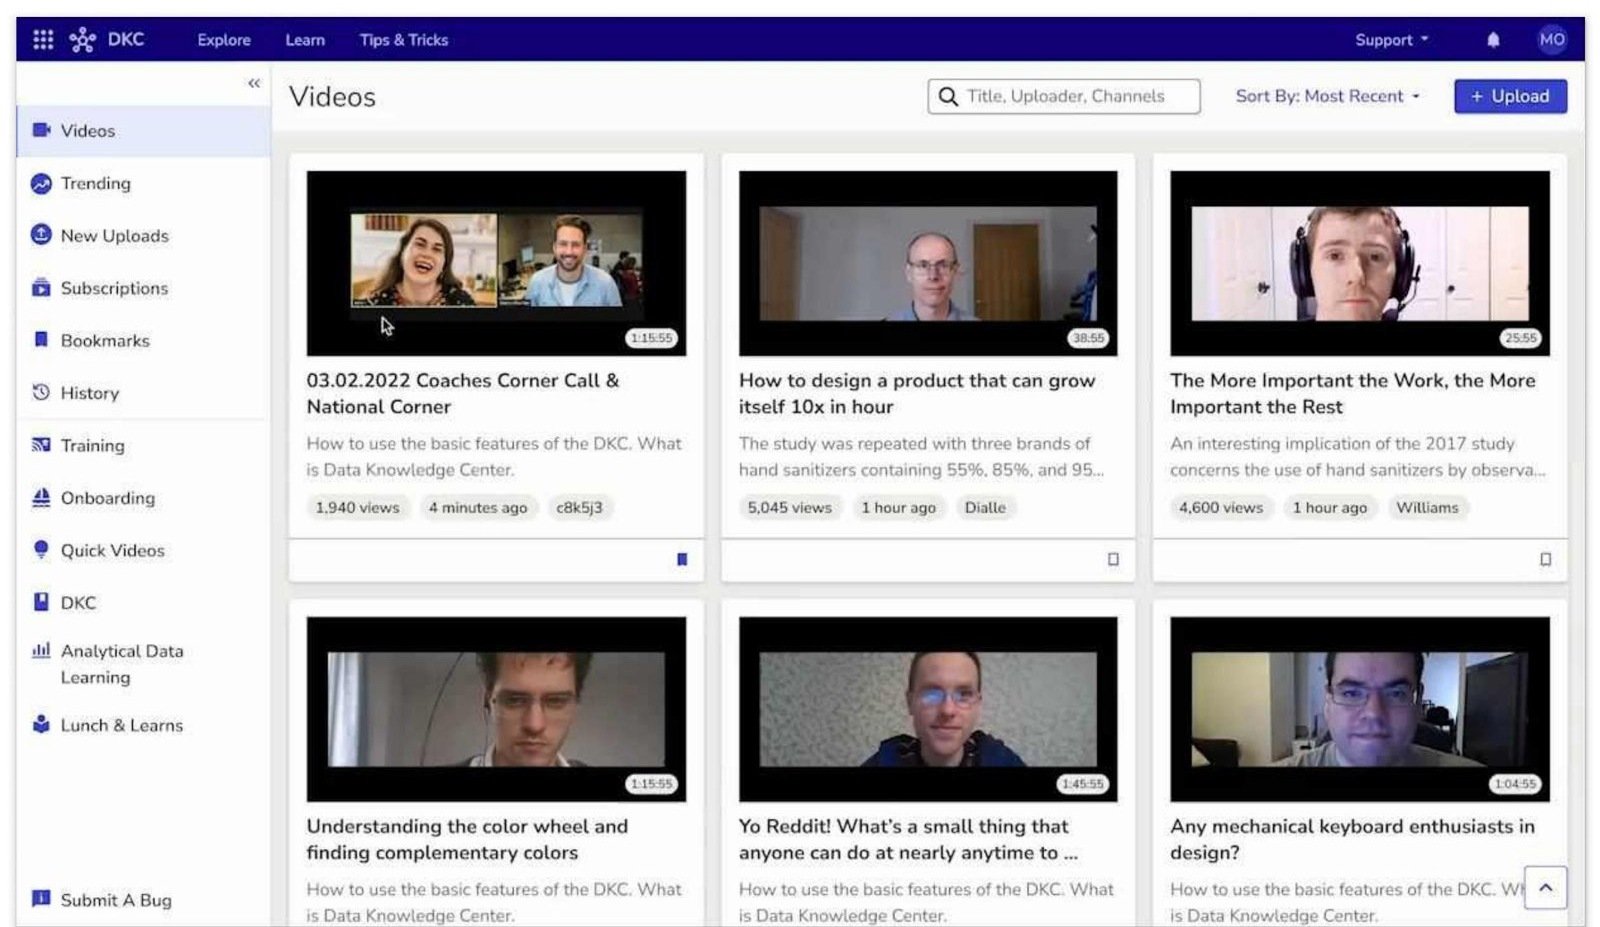Click the notification bell icon
Image resolution: width=1600 pixels, height=927 pixels.
pos(1493,40)
